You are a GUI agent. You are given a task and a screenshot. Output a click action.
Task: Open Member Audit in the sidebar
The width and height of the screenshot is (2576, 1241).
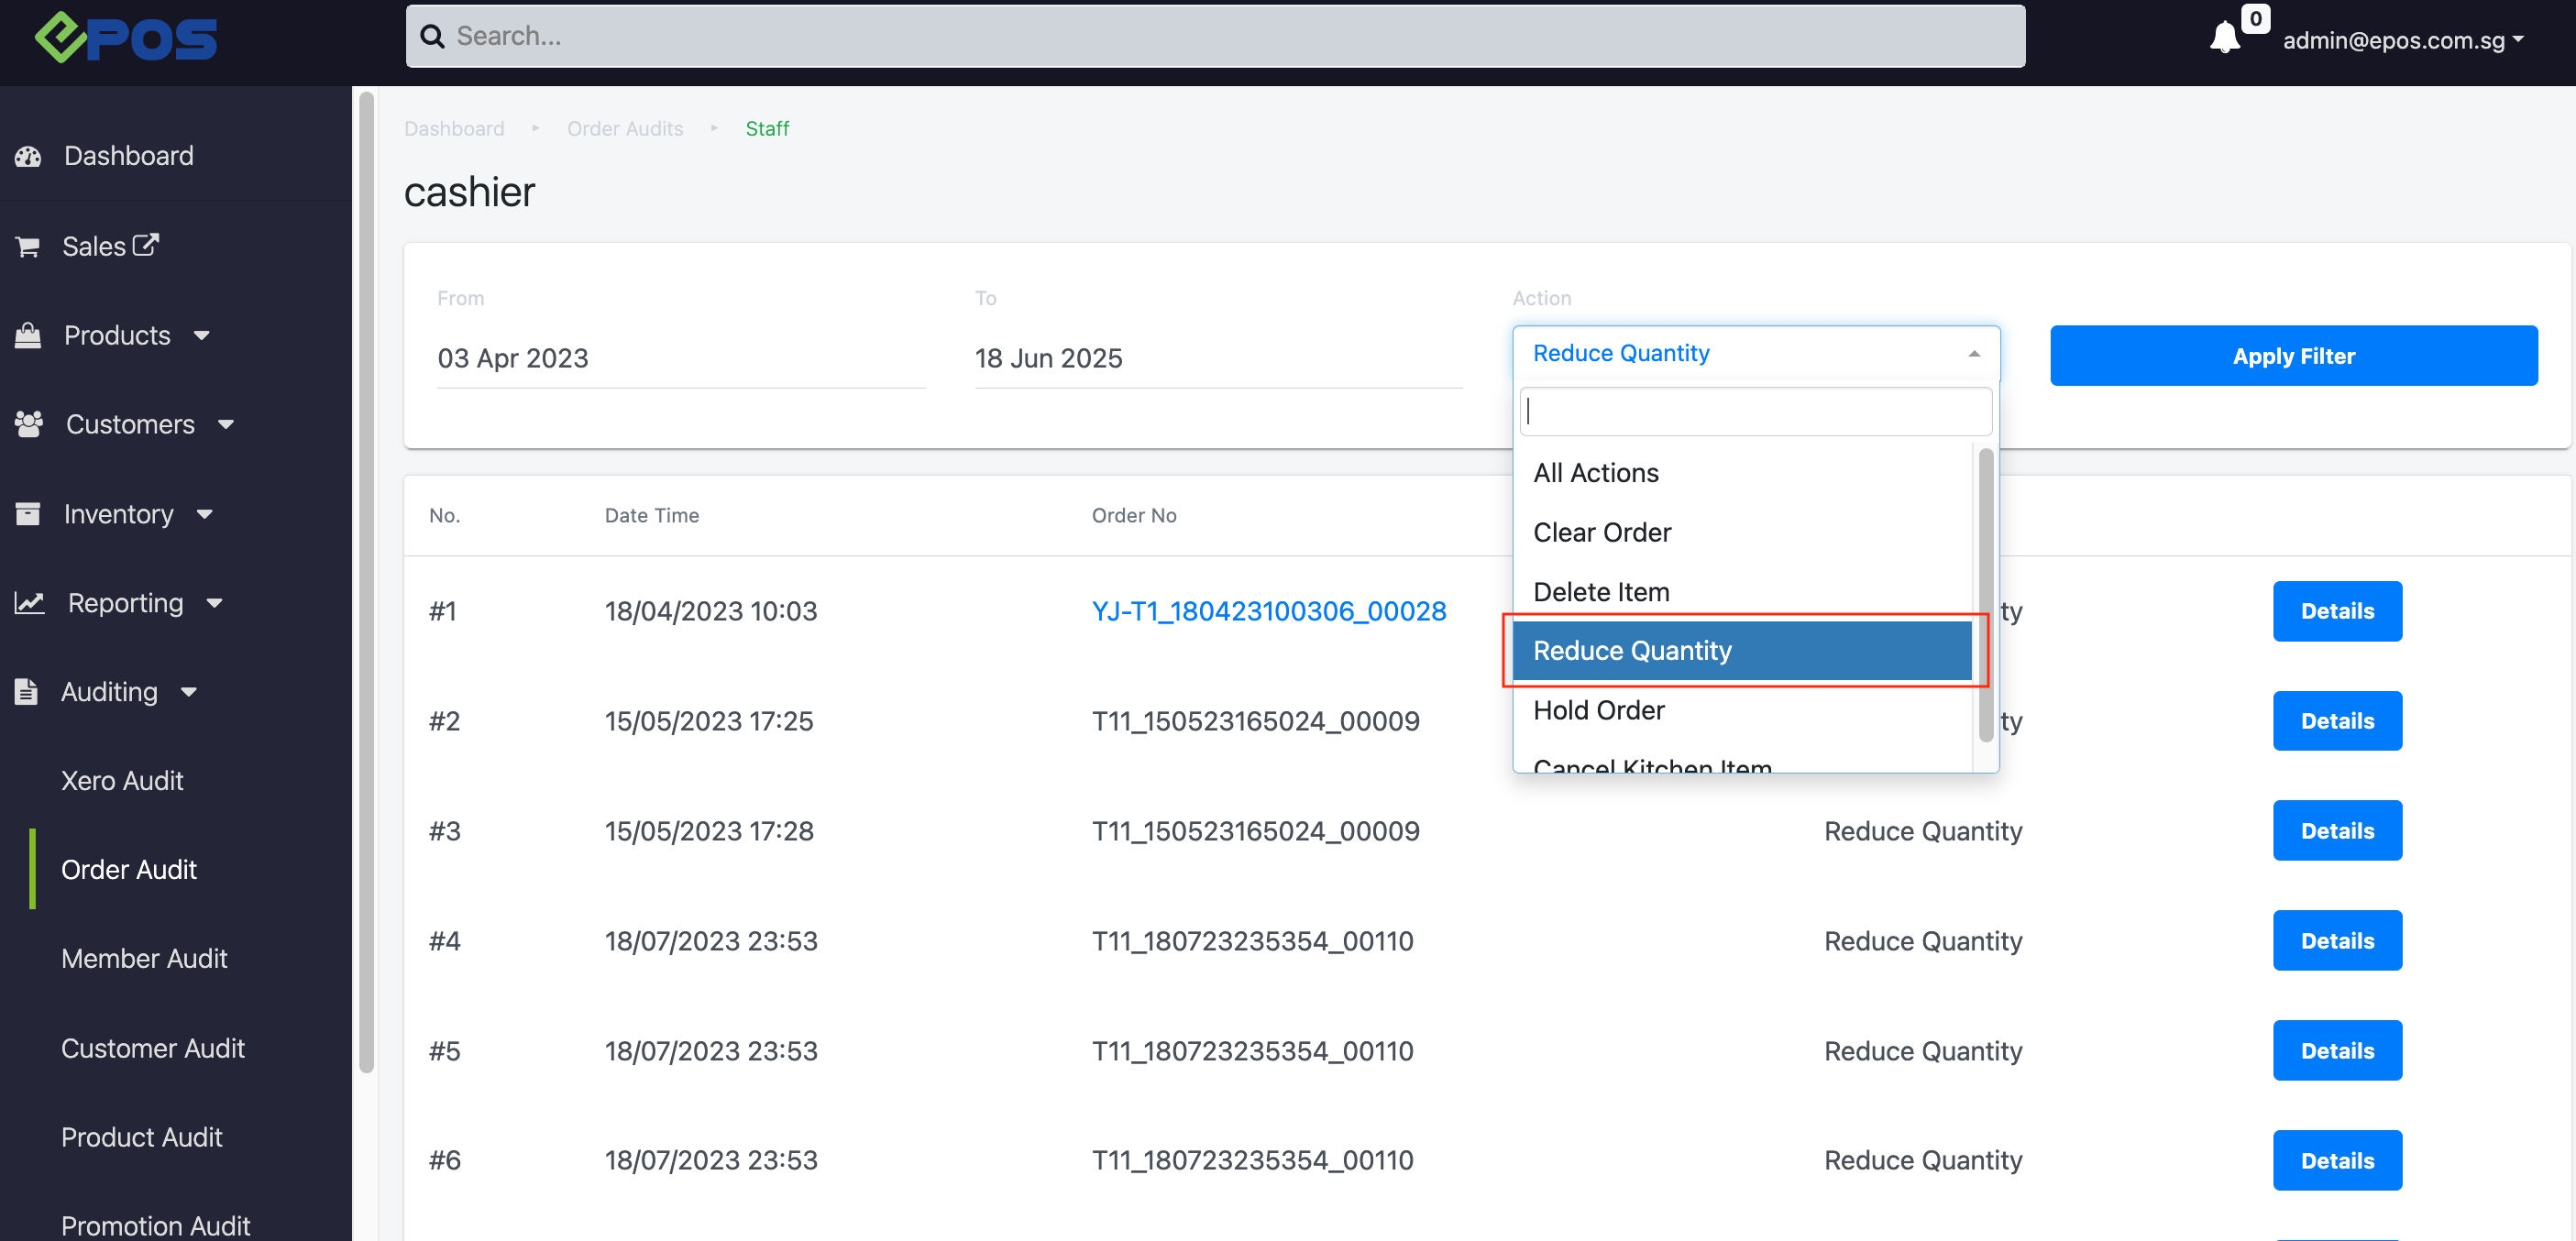tap(144, 957)
